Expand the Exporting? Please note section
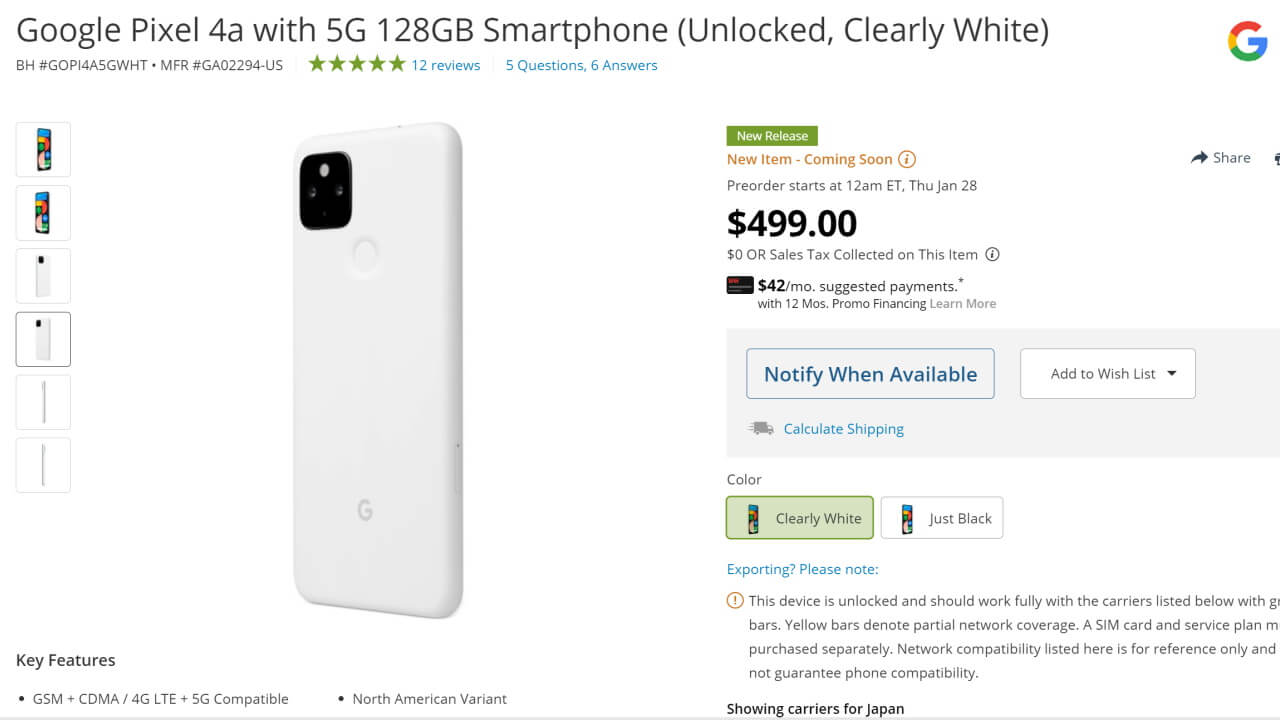This screenshot has height=720, width=1280. pyautogui.click(x=802, y=568)
